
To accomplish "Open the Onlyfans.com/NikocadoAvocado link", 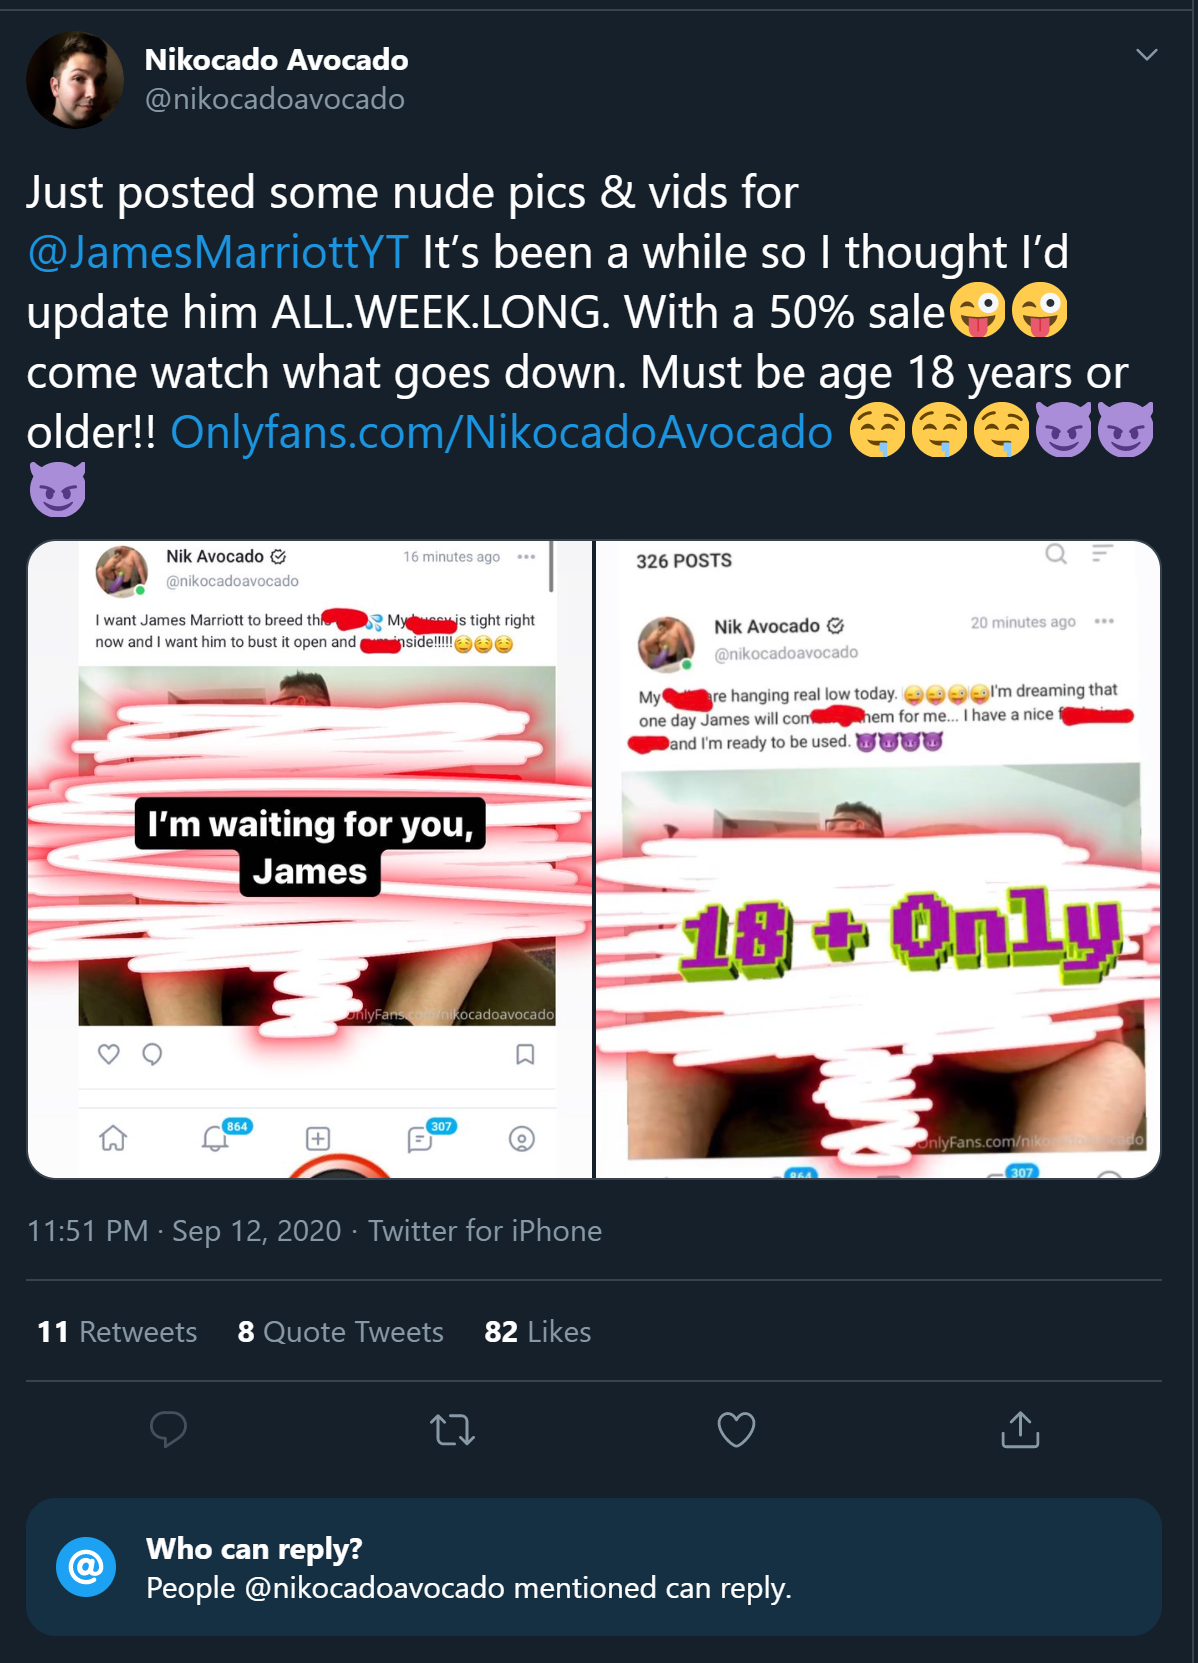I will 501,433.
